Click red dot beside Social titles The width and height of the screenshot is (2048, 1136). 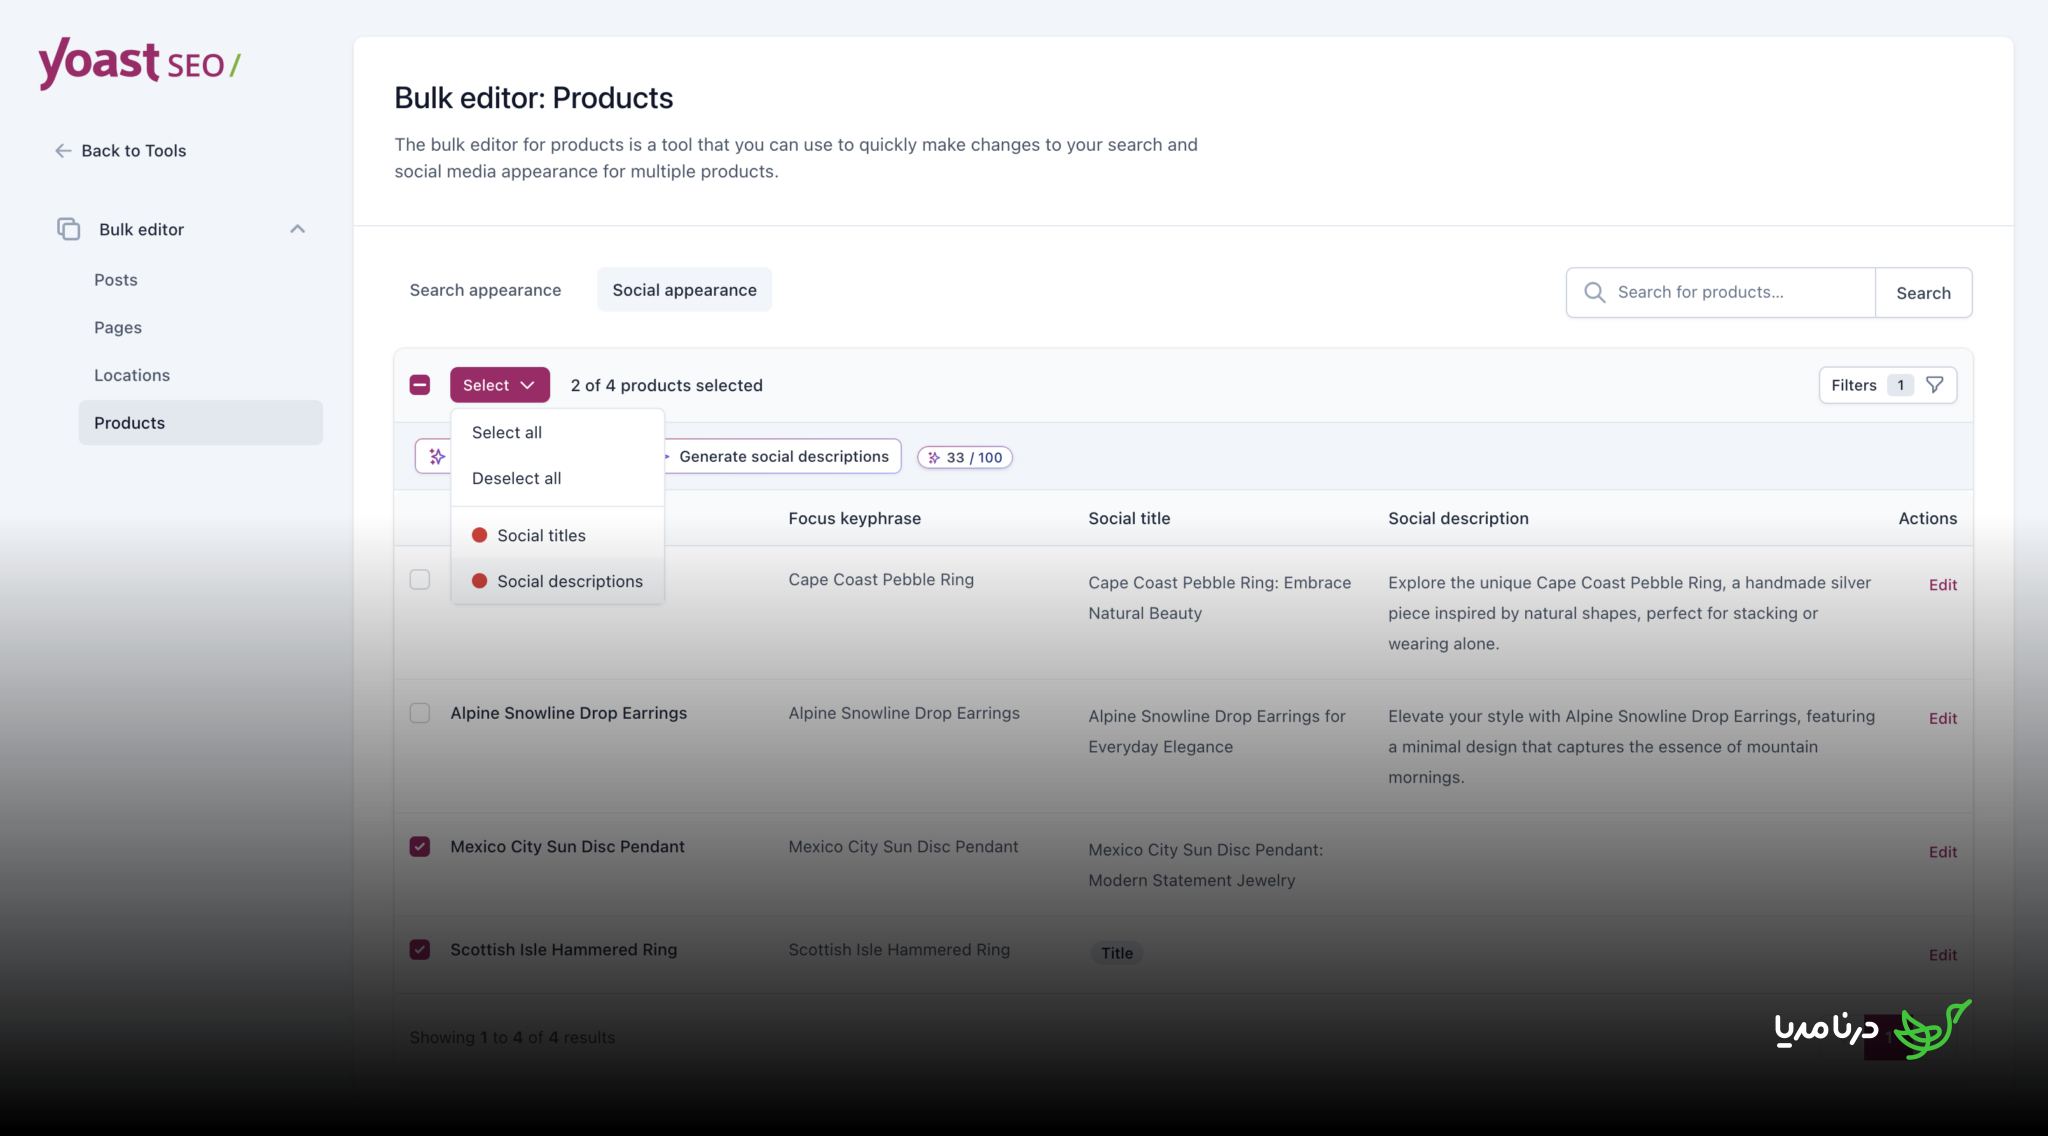(x=479, y=535)
